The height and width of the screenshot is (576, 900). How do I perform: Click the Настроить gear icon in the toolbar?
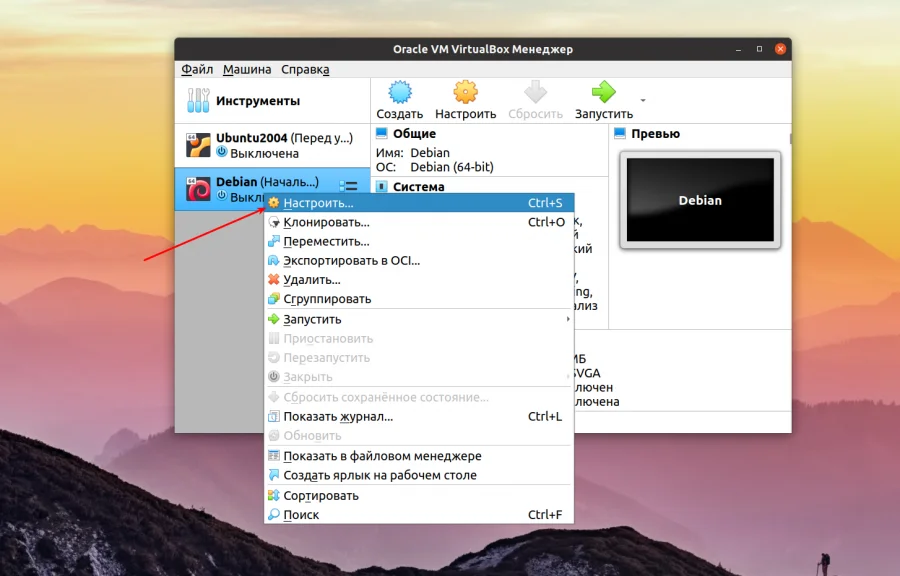466,94
